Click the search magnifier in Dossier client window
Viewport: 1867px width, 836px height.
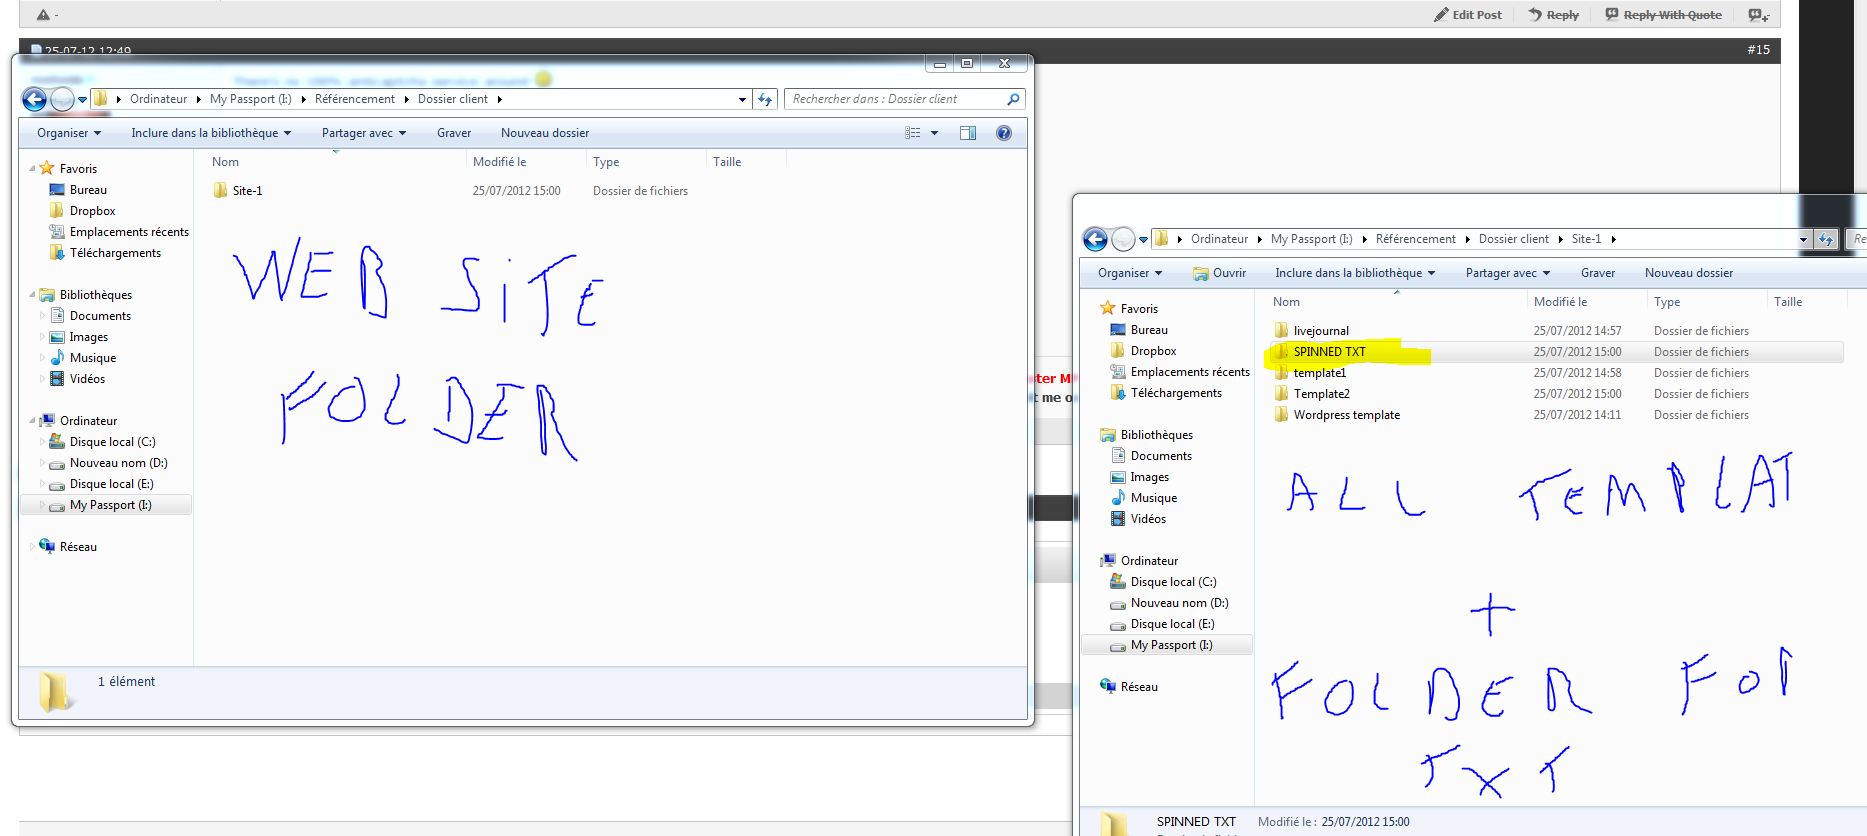1013,99
